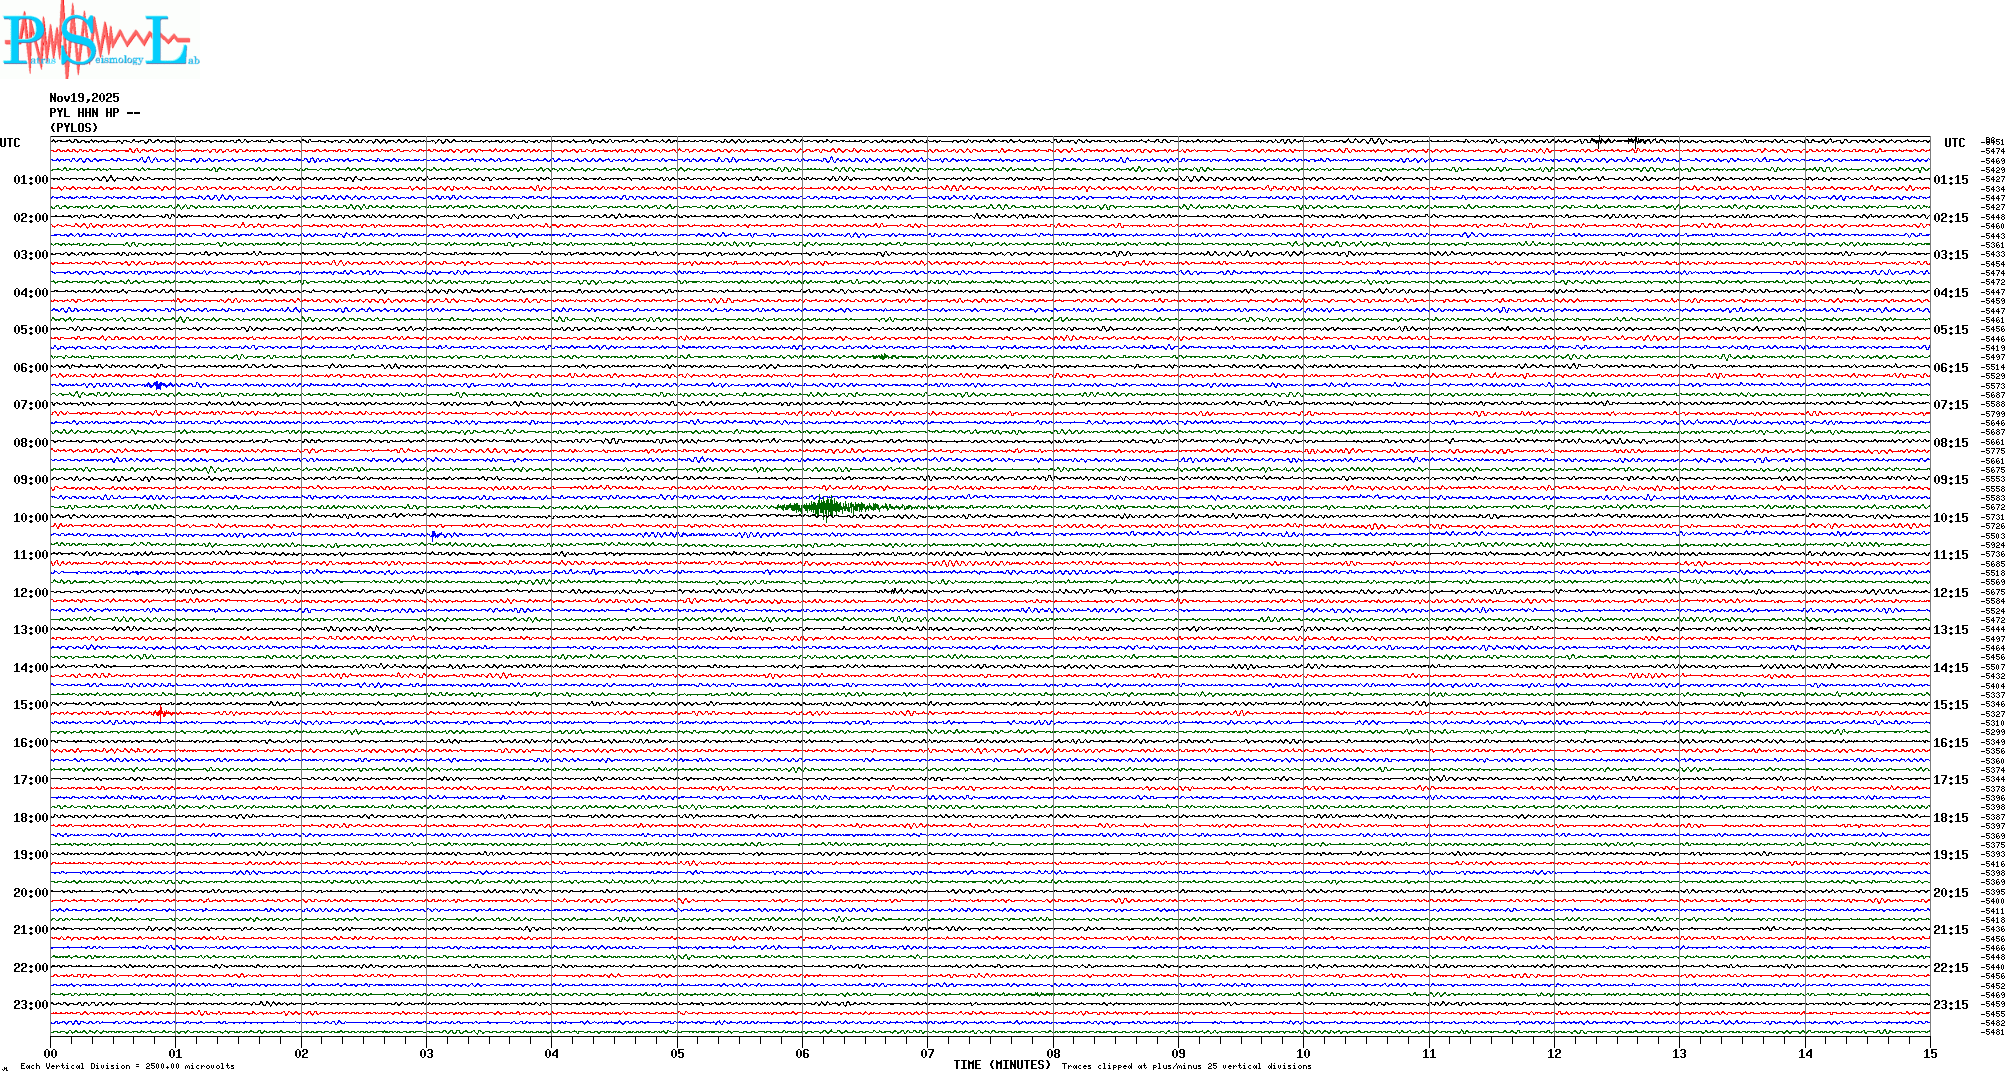Click the PSL seismology lab logo
Image resolution: width=2010 pixels, height=1080 pixels.
pos(98,40)
